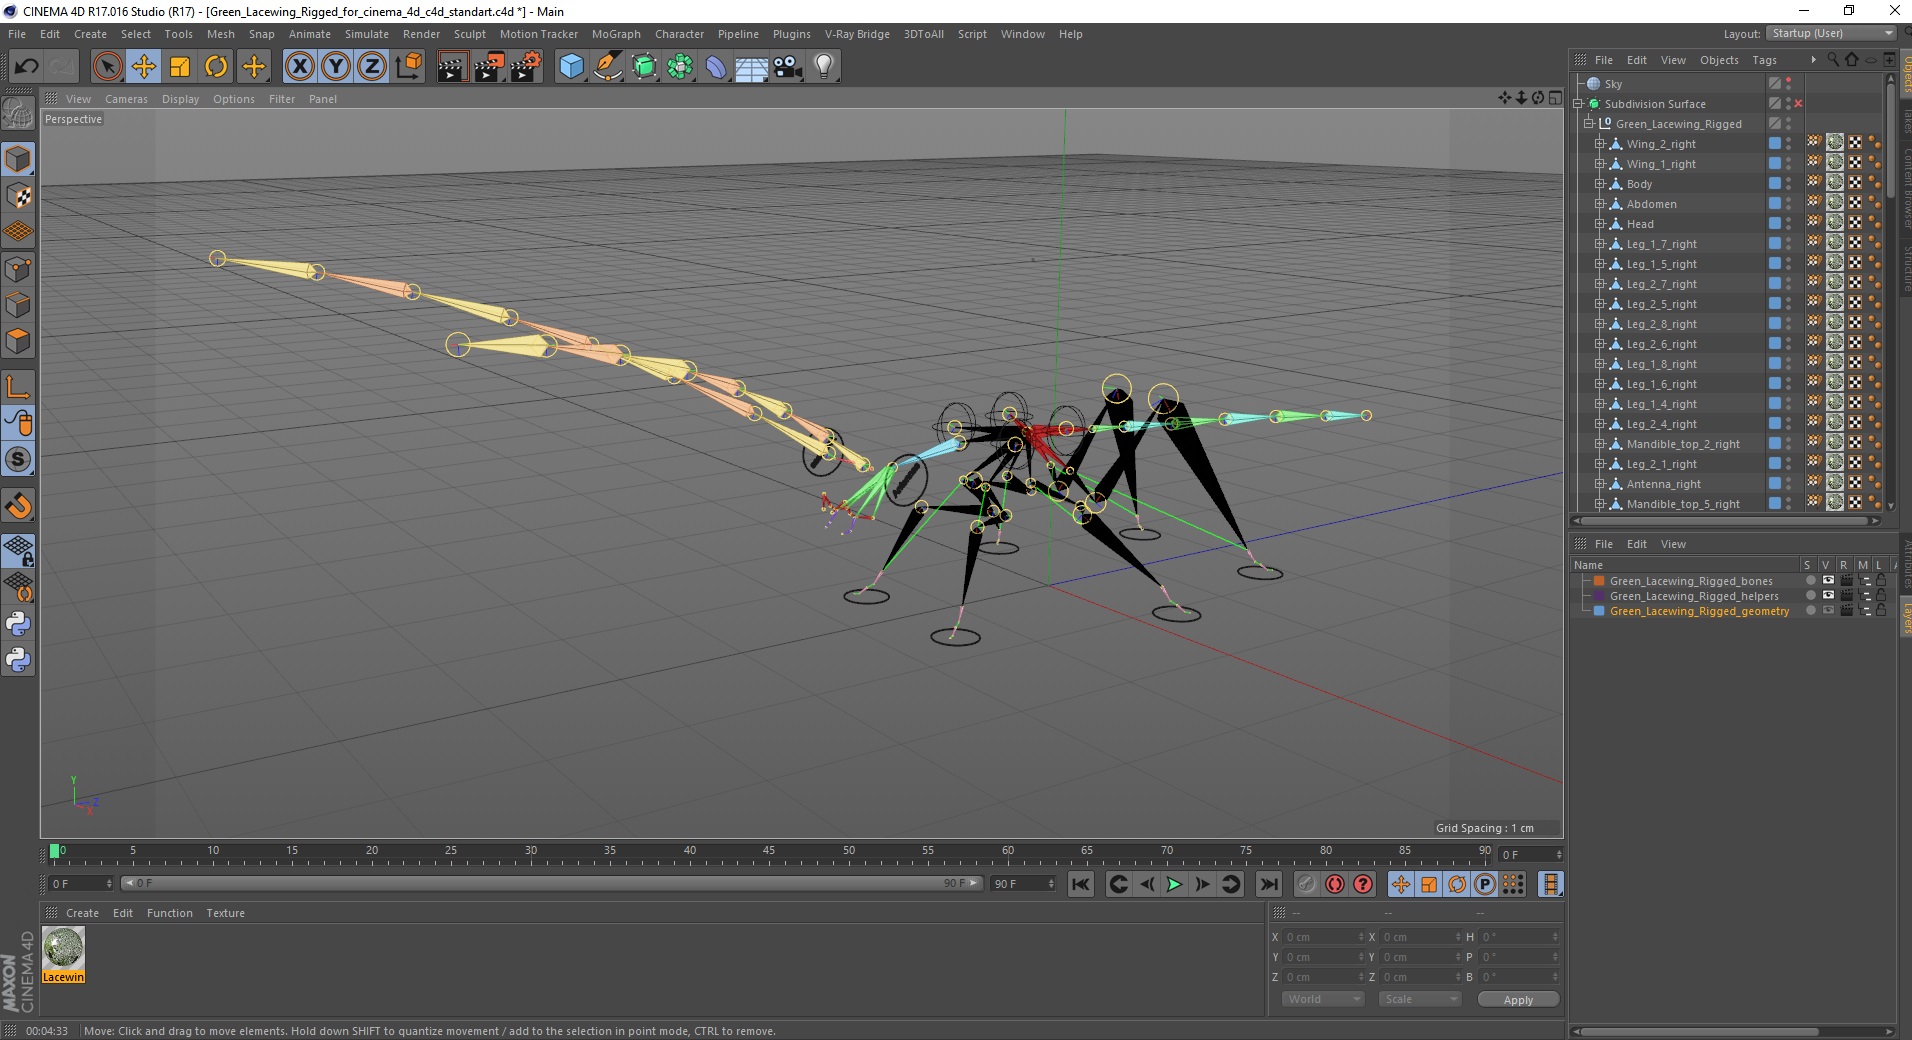Click the magnet snap icon
The height and width of the screenshot is (1040, 1912).
(x=18, y=506)
